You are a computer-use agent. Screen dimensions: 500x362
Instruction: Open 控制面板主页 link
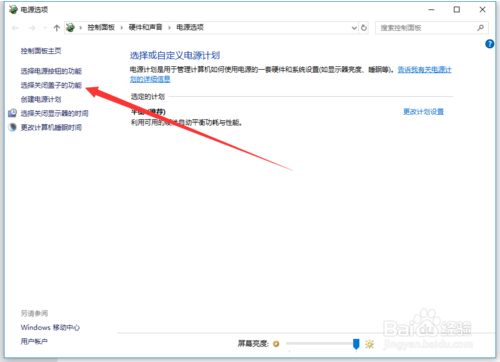(x=41, y=51)
